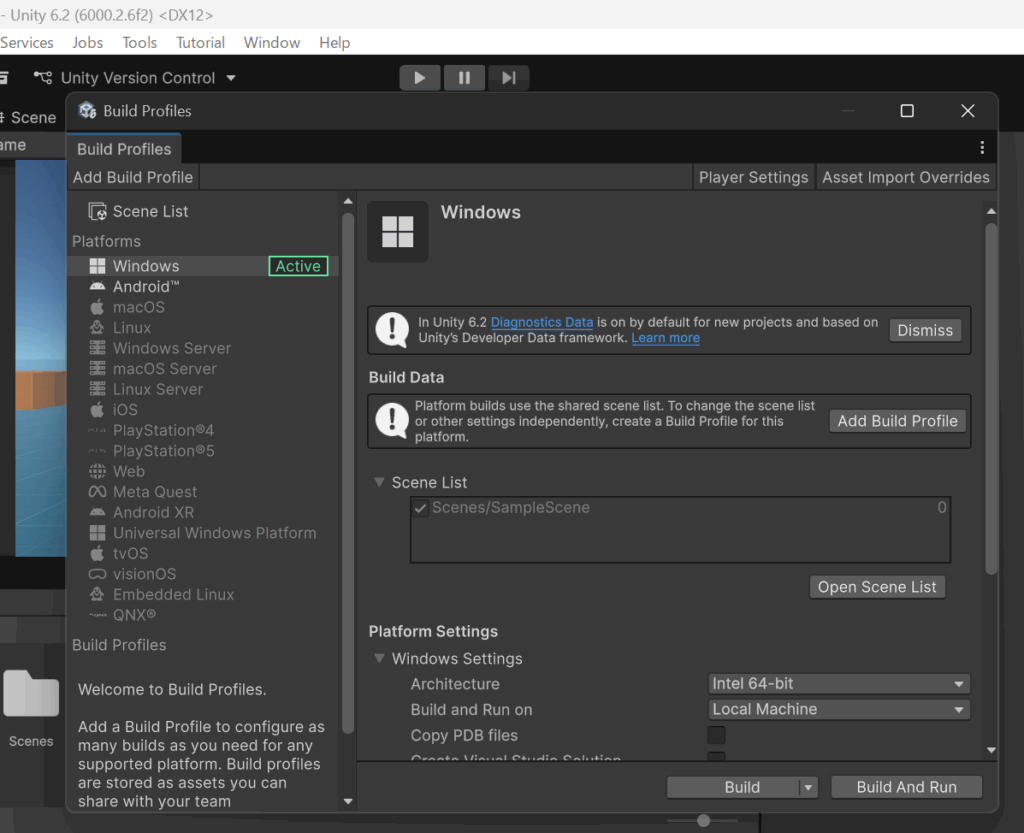Select the Android platform icon
1024x833 pixels.
97,287
